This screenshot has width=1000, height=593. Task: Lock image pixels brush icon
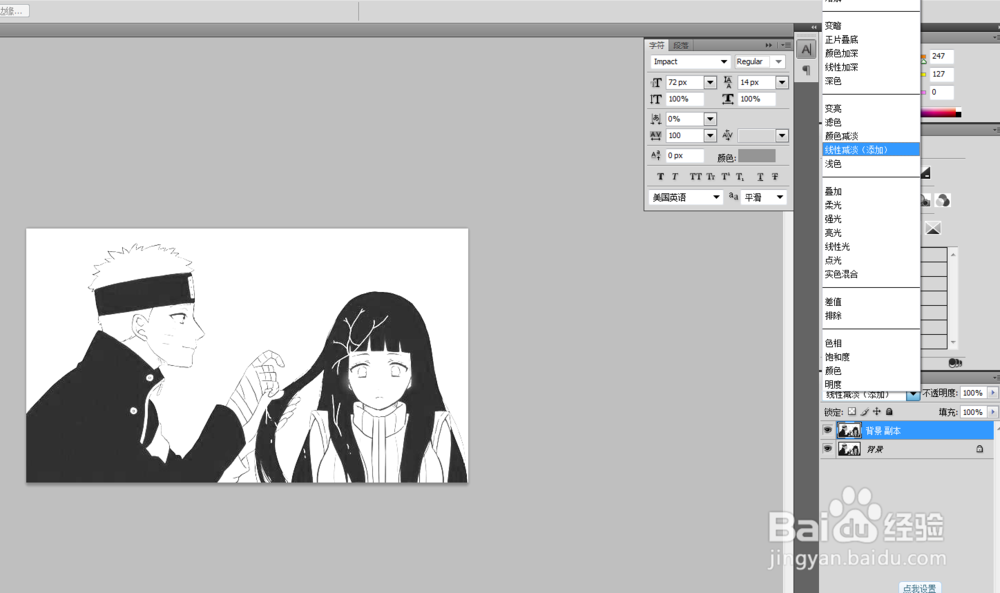865,412
